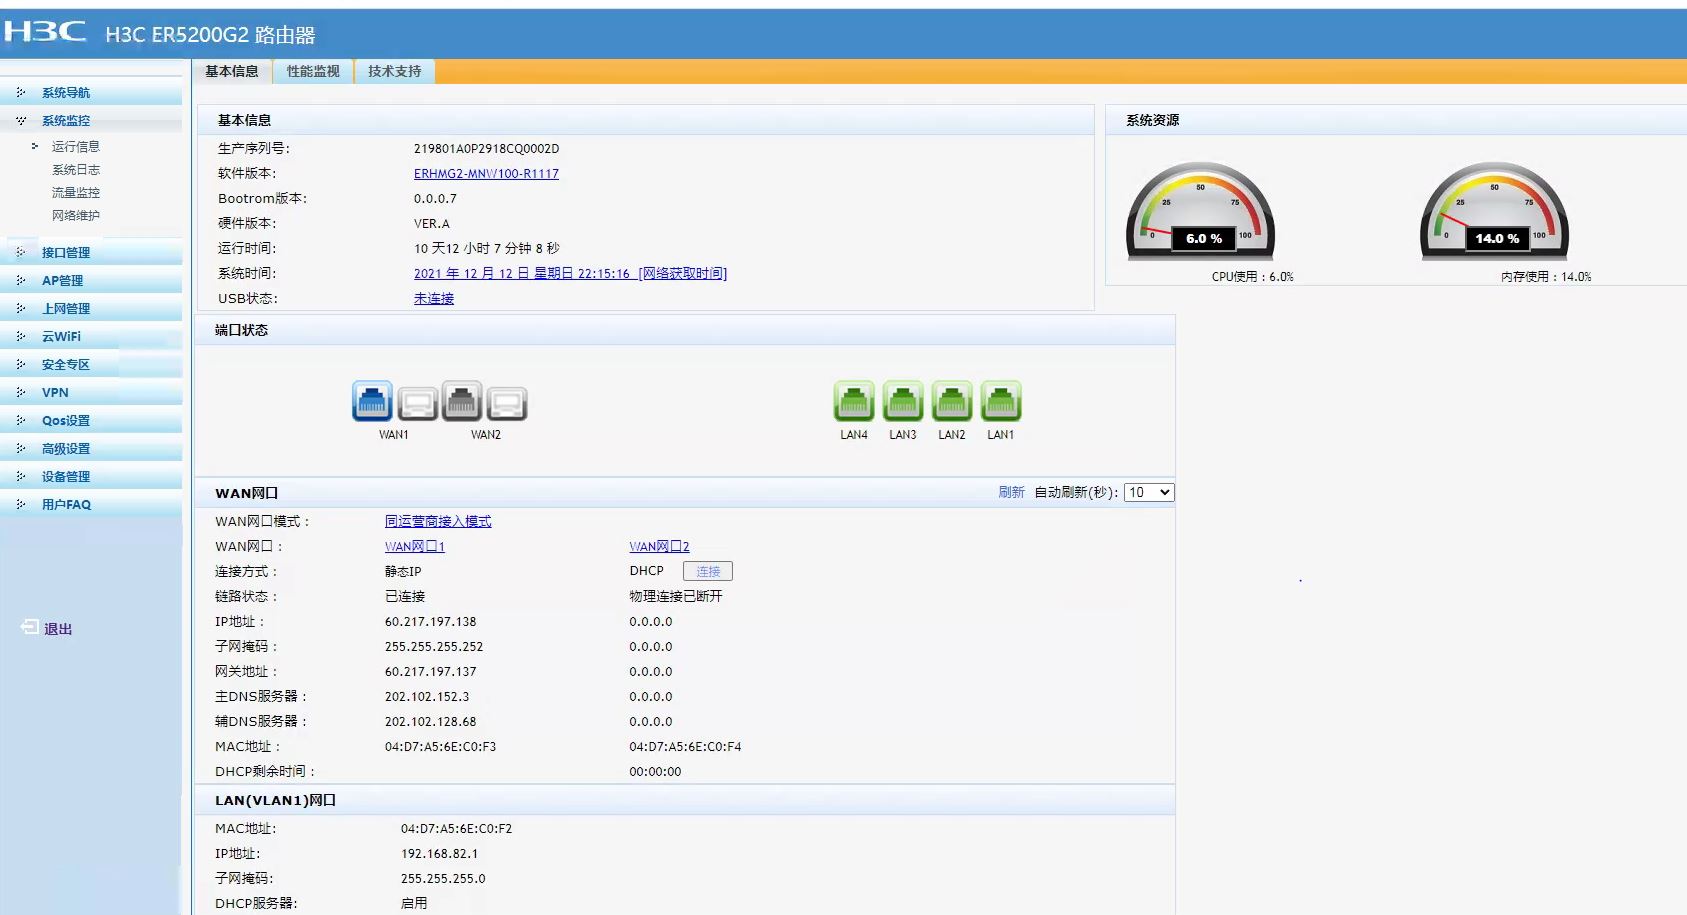This screenshot has width=1687, height=915.
Task: Click the green LAN2 port icon
Action: click(952, 402)
